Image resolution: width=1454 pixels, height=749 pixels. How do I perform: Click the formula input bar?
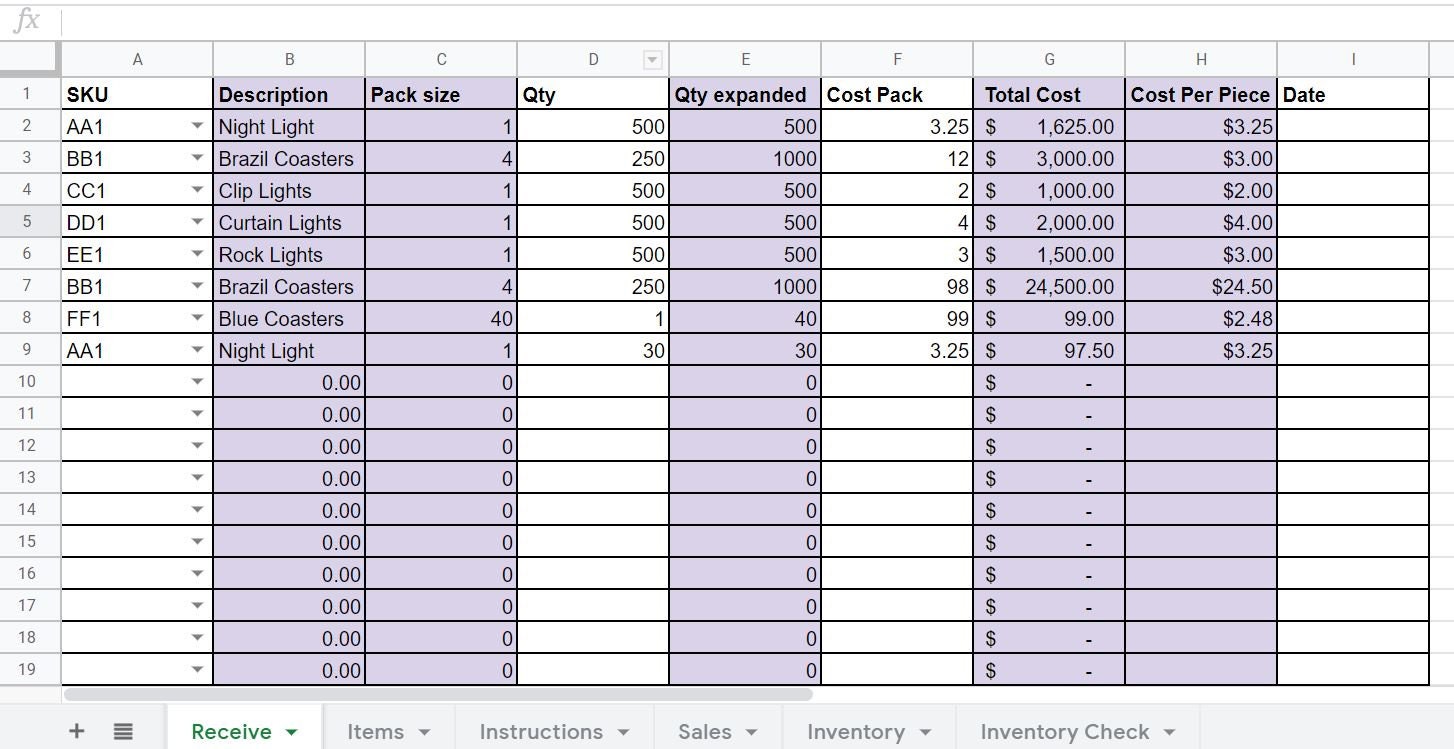[700, 20]
